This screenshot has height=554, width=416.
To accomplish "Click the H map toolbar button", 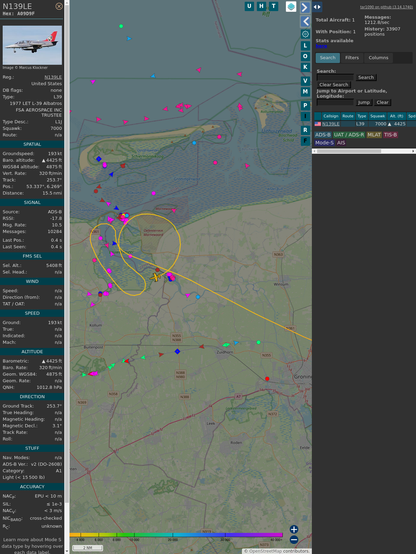I will pyautogui.click(x=261, y=6).
